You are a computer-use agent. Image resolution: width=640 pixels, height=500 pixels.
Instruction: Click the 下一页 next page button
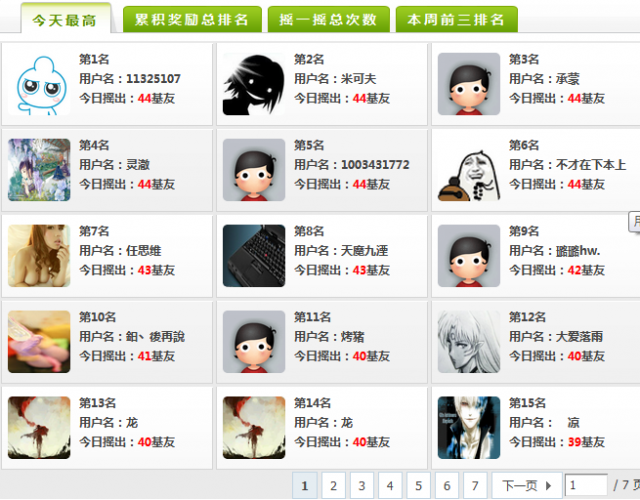[527, 486]
